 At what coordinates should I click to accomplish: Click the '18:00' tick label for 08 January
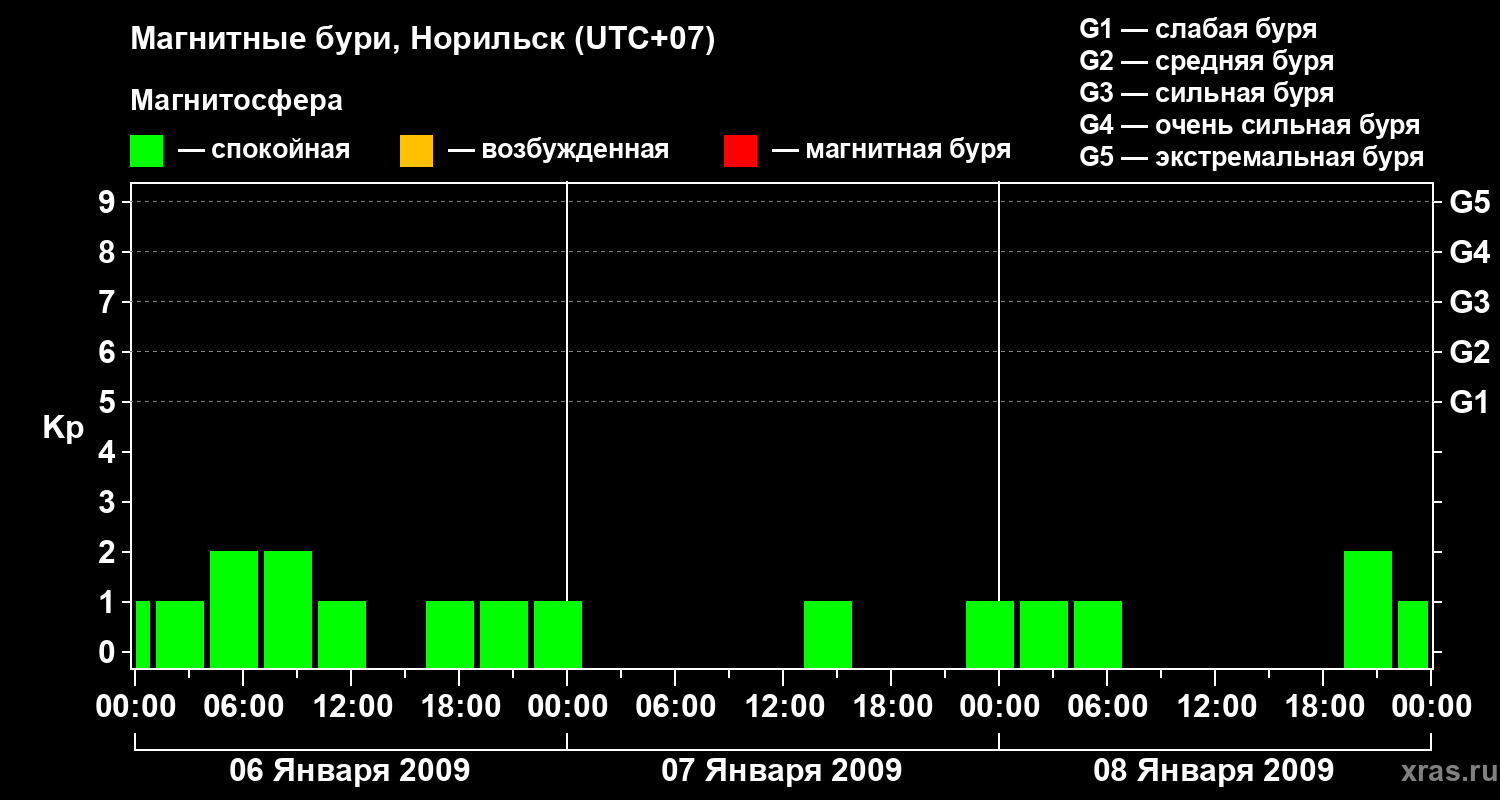click(1323, 707)
